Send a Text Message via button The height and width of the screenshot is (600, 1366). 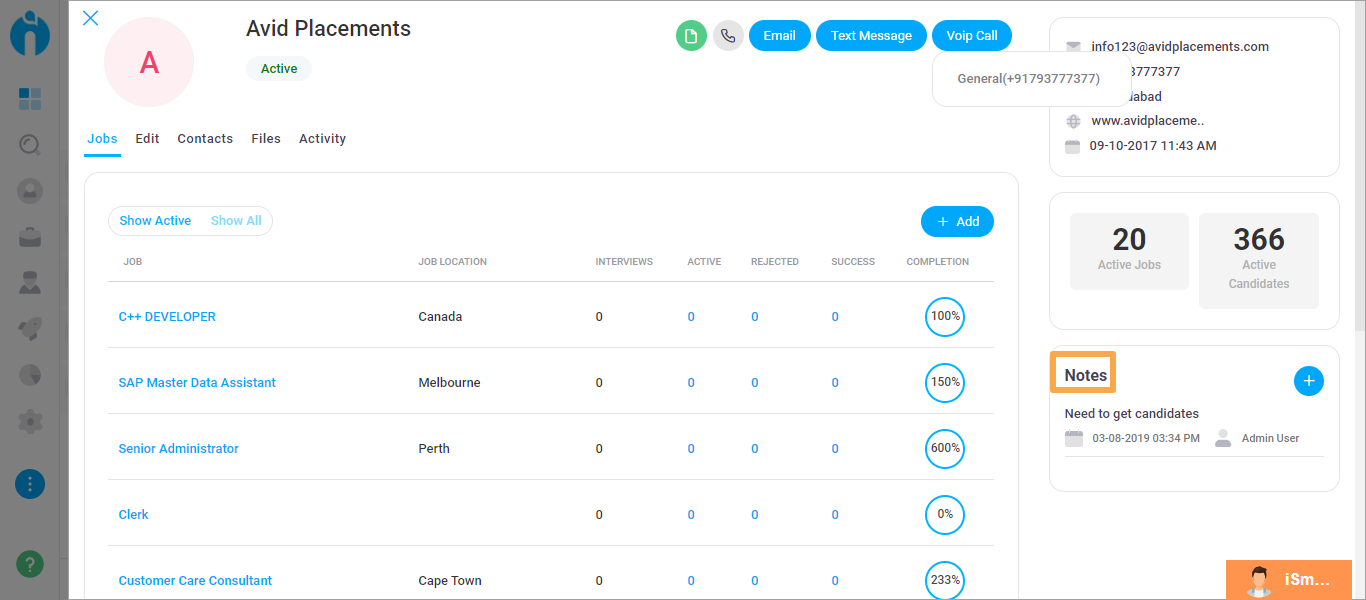click(x=871, y=36)
